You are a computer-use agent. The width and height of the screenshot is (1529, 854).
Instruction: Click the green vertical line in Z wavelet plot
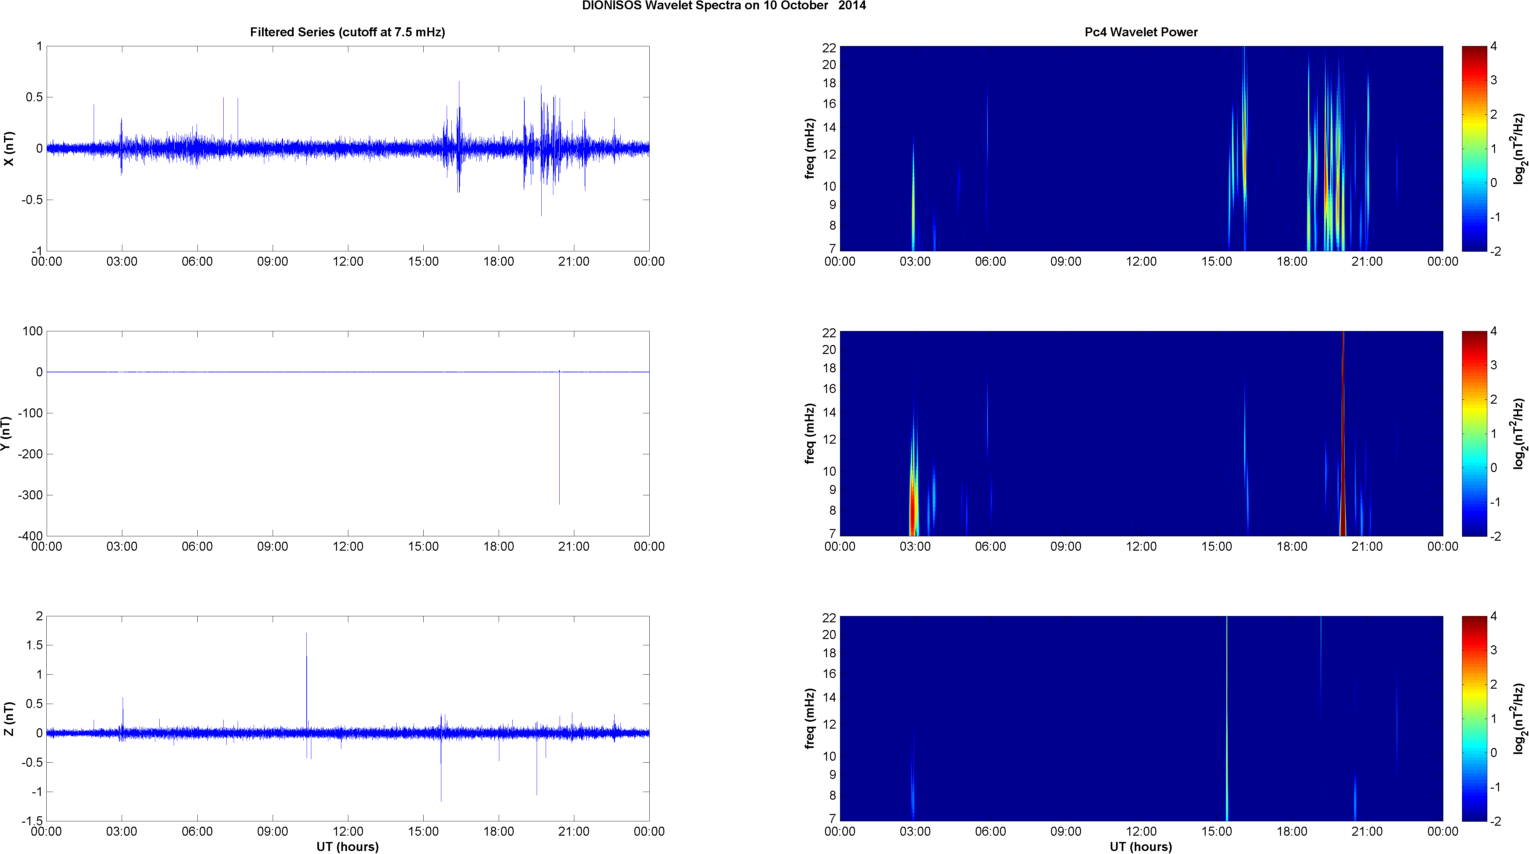[1226, 720]
